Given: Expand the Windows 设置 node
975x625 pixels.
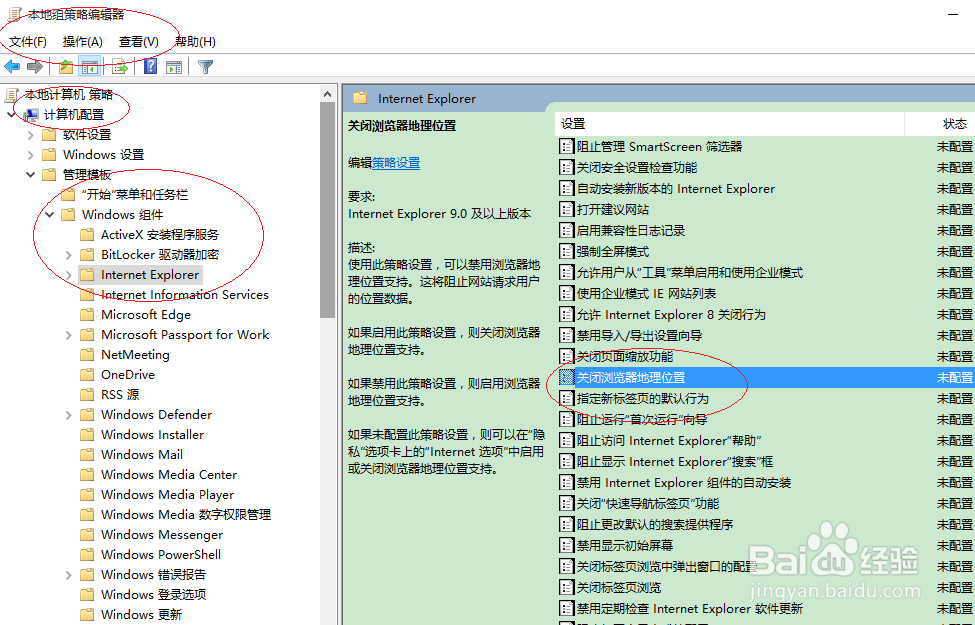Looking at the screenshot, I should coord(30,155).
